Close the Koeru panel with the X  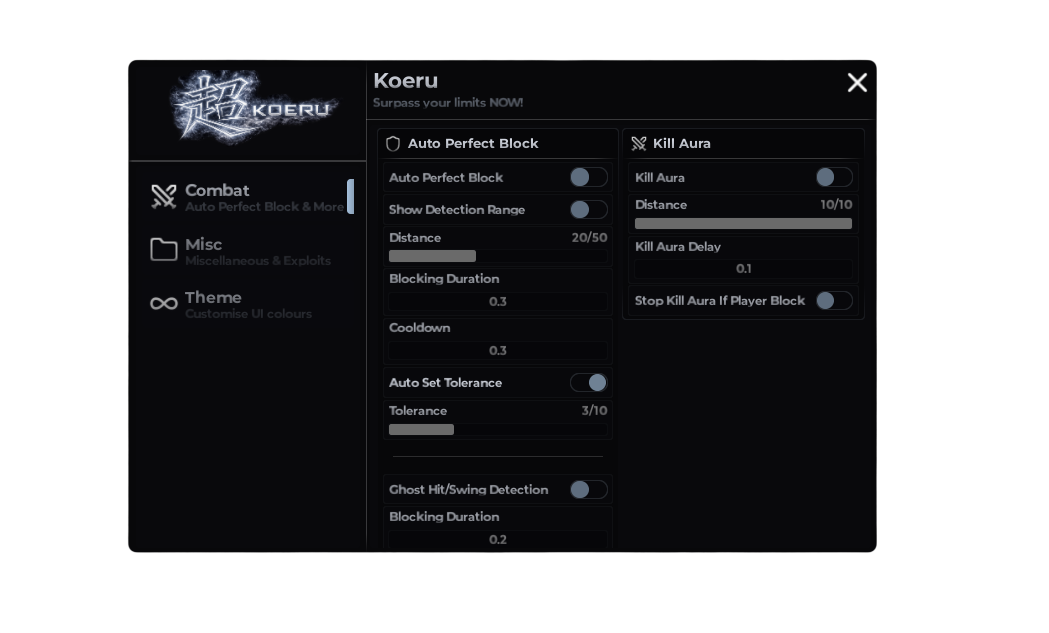point(857,83)
